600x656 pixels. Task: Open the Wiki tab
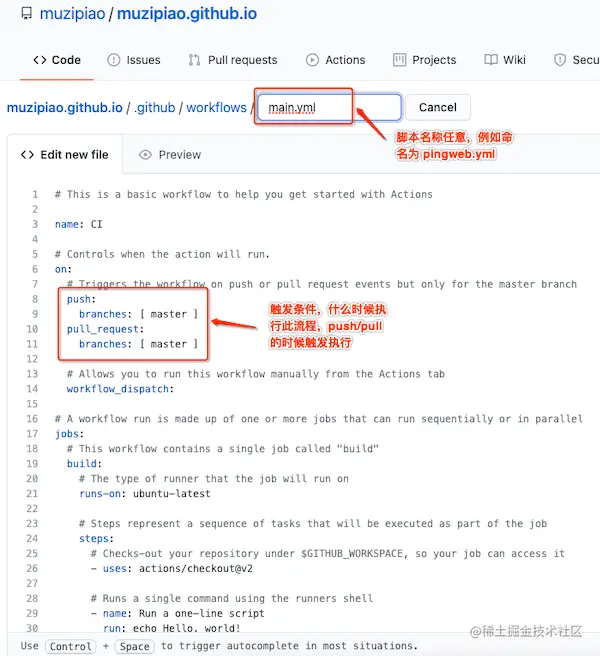[505, 60]
